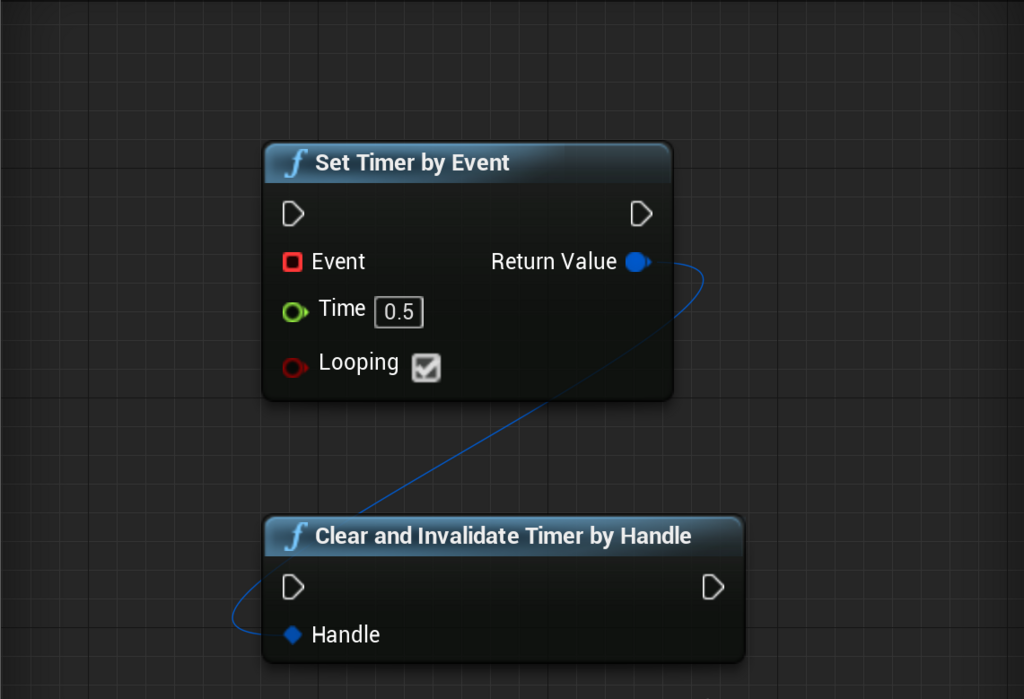Click the green Time input pin

click(x=295, y=312)
